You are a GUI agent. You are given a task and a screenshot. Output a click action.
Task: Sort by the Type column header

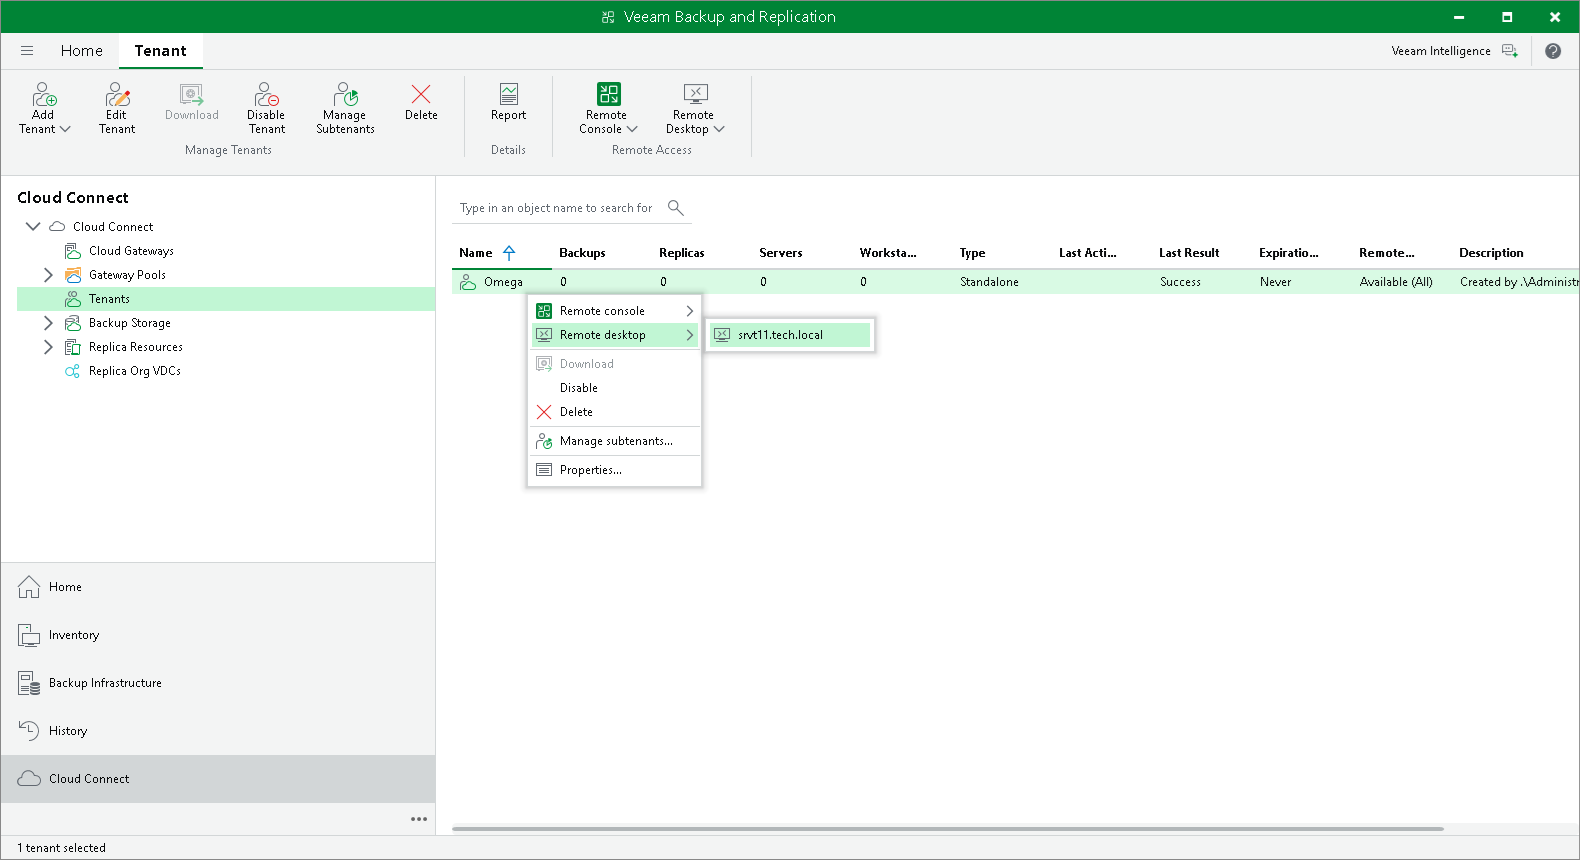pyautogui.click(x=972, y=253)
